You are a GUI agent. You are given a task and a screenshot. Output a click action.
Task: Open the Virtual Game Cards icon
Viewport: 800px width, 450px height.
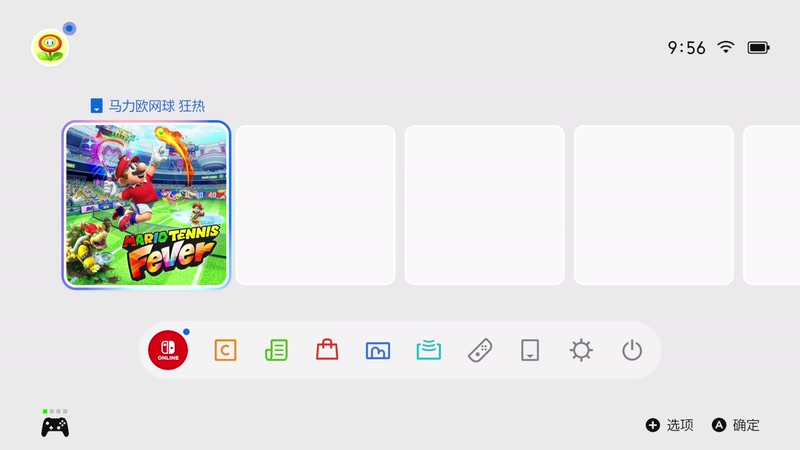pyautogui.click(x=530, y=351)
